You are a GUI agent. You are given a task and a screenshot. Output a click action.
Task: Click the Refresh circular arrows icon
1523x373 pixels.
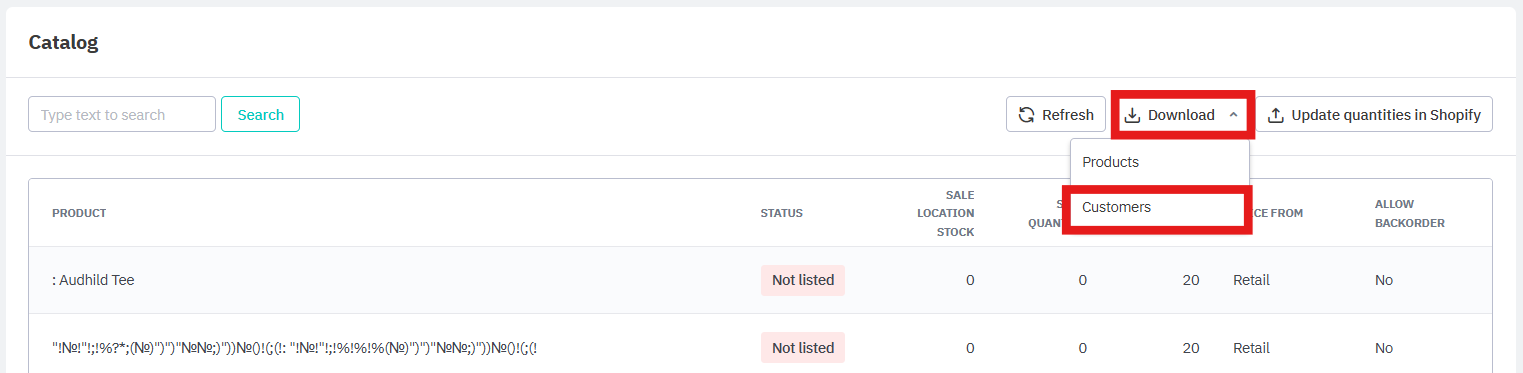tap(1026, 115)
